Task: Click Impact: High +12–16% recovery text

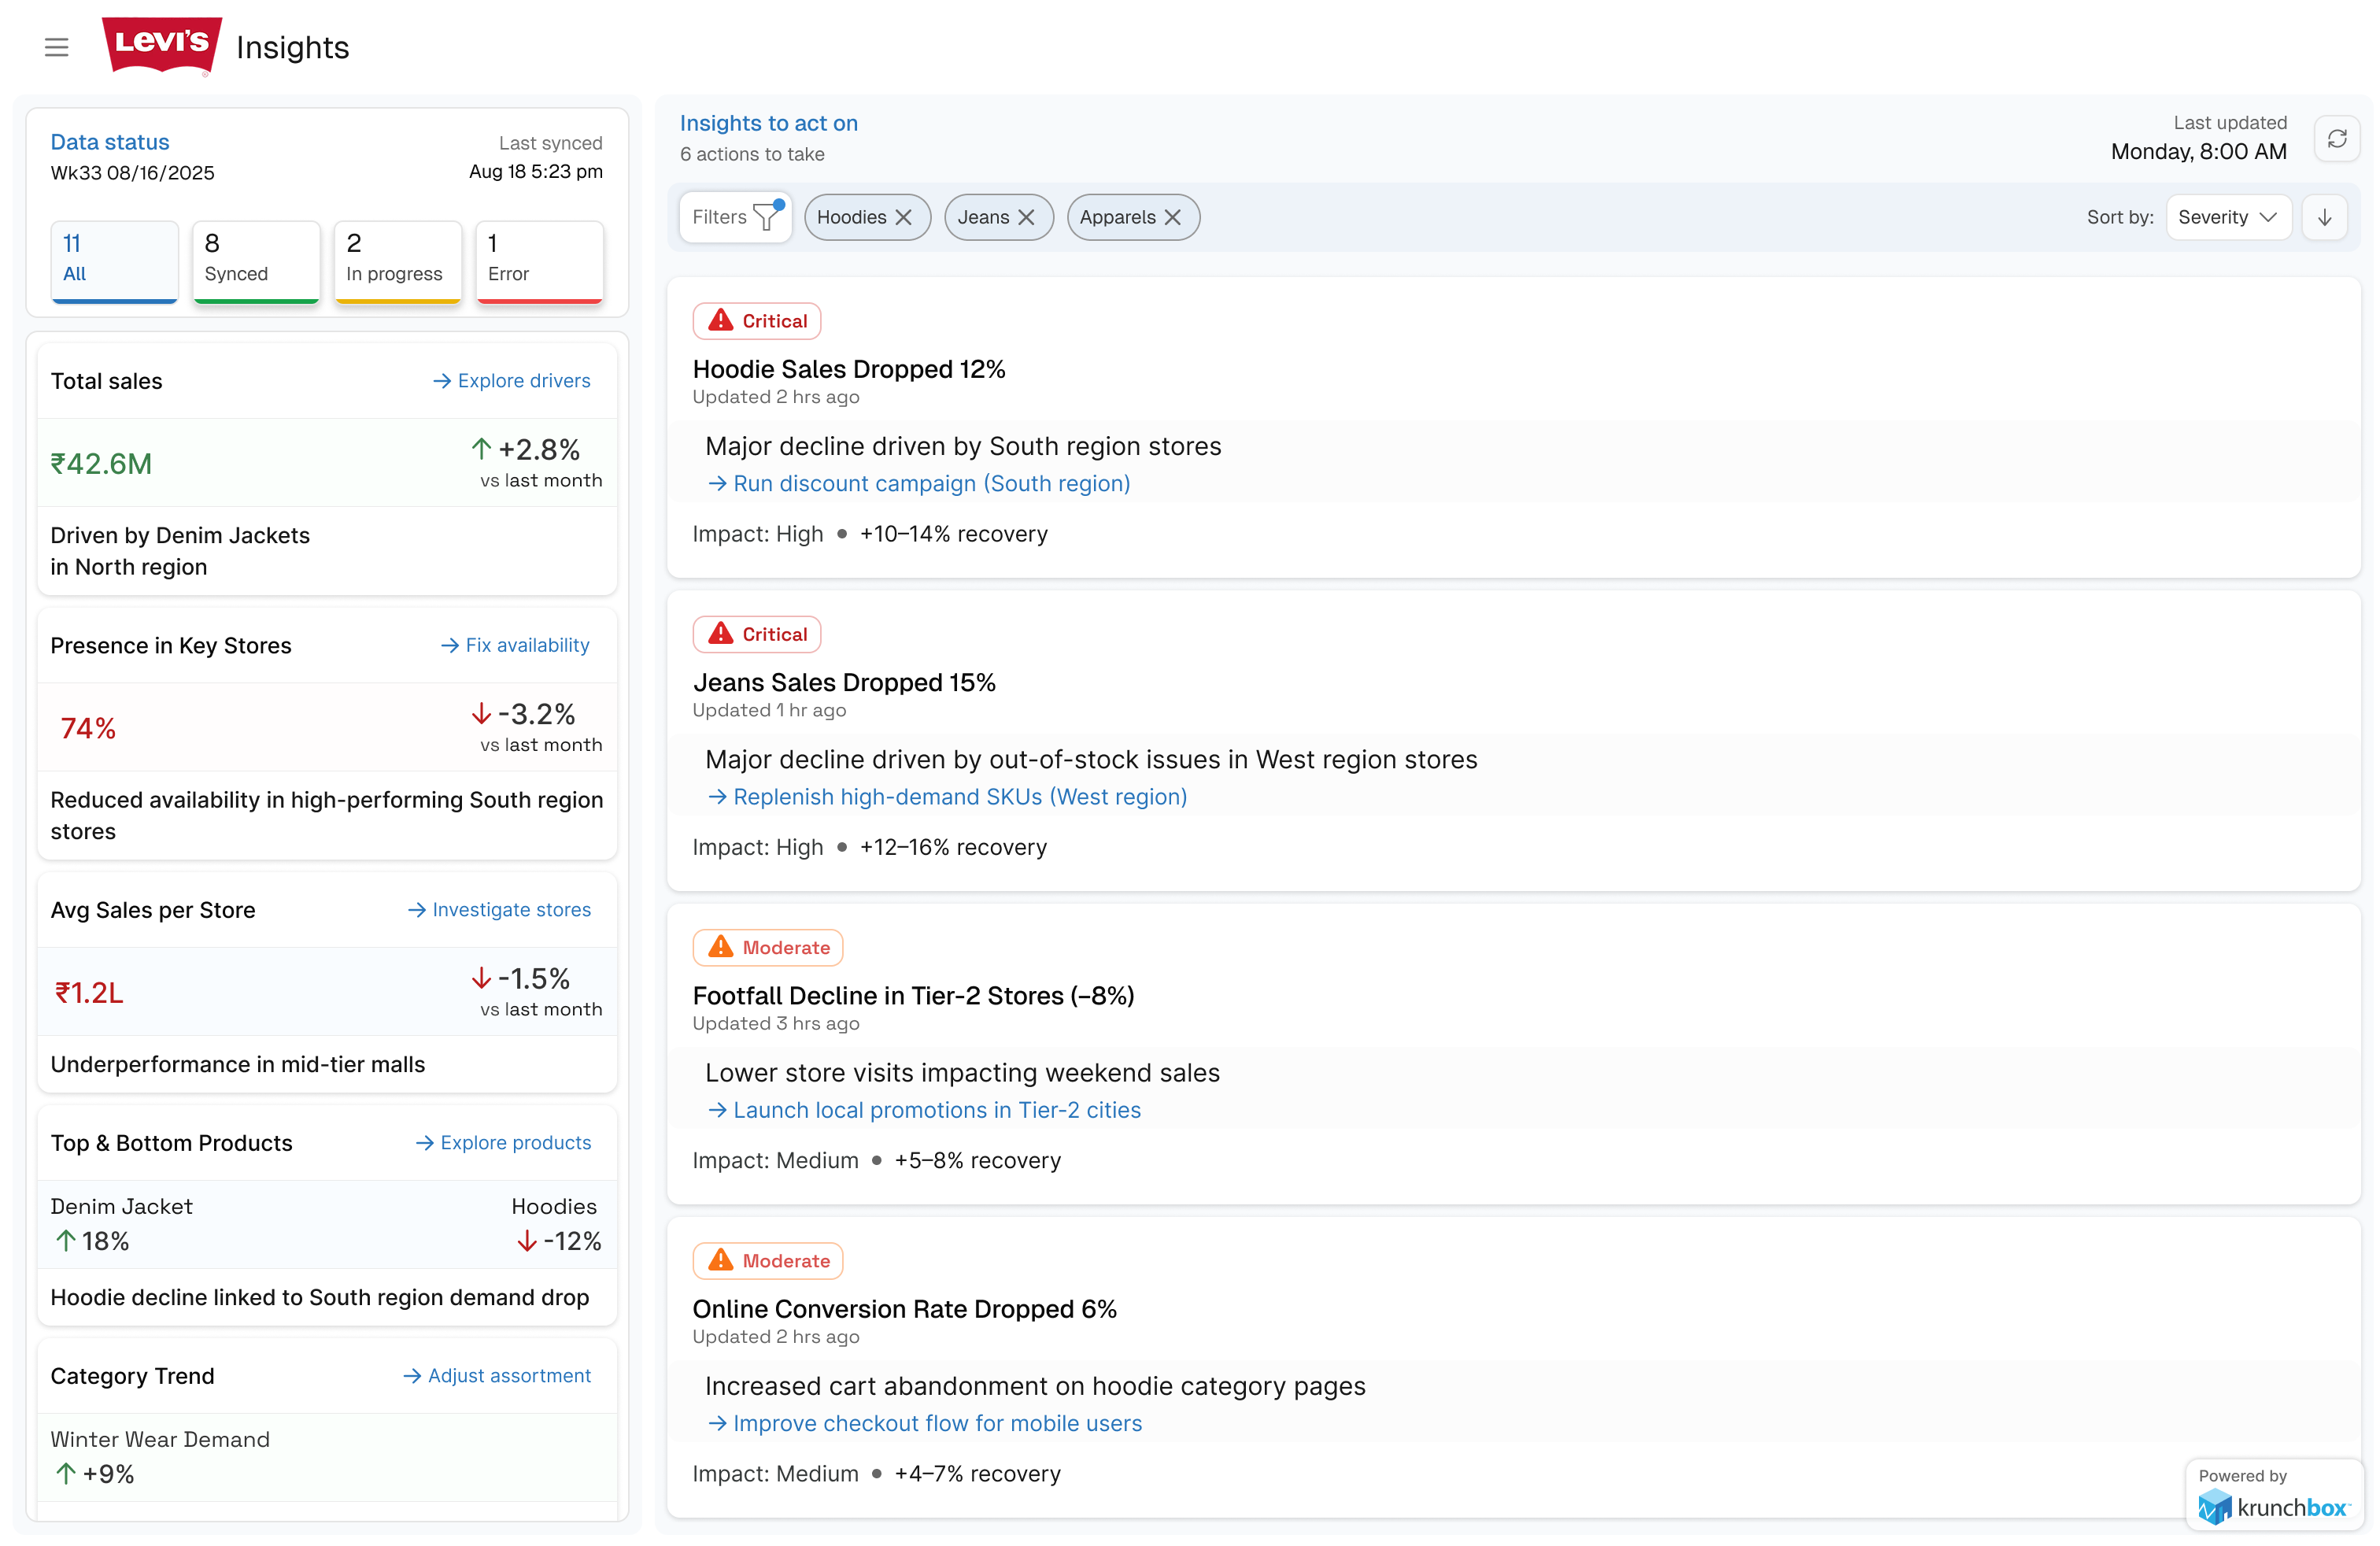Action: click(x=870, y=847)
